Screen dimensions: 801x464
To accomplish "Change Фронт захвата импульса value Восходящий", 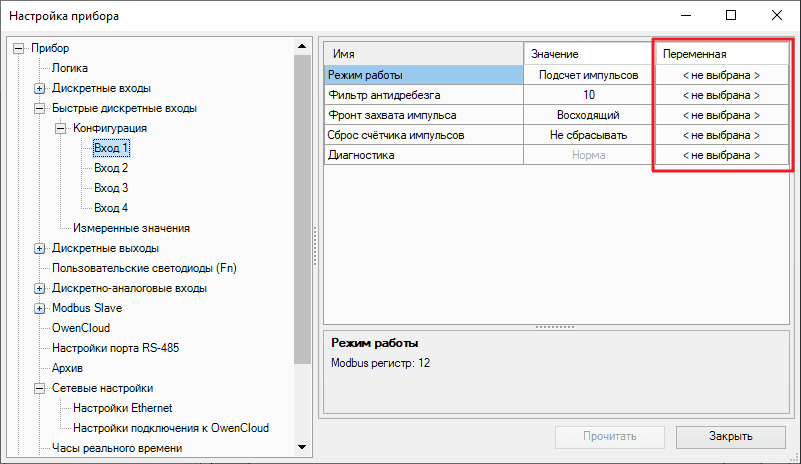I will click(588, 115).
